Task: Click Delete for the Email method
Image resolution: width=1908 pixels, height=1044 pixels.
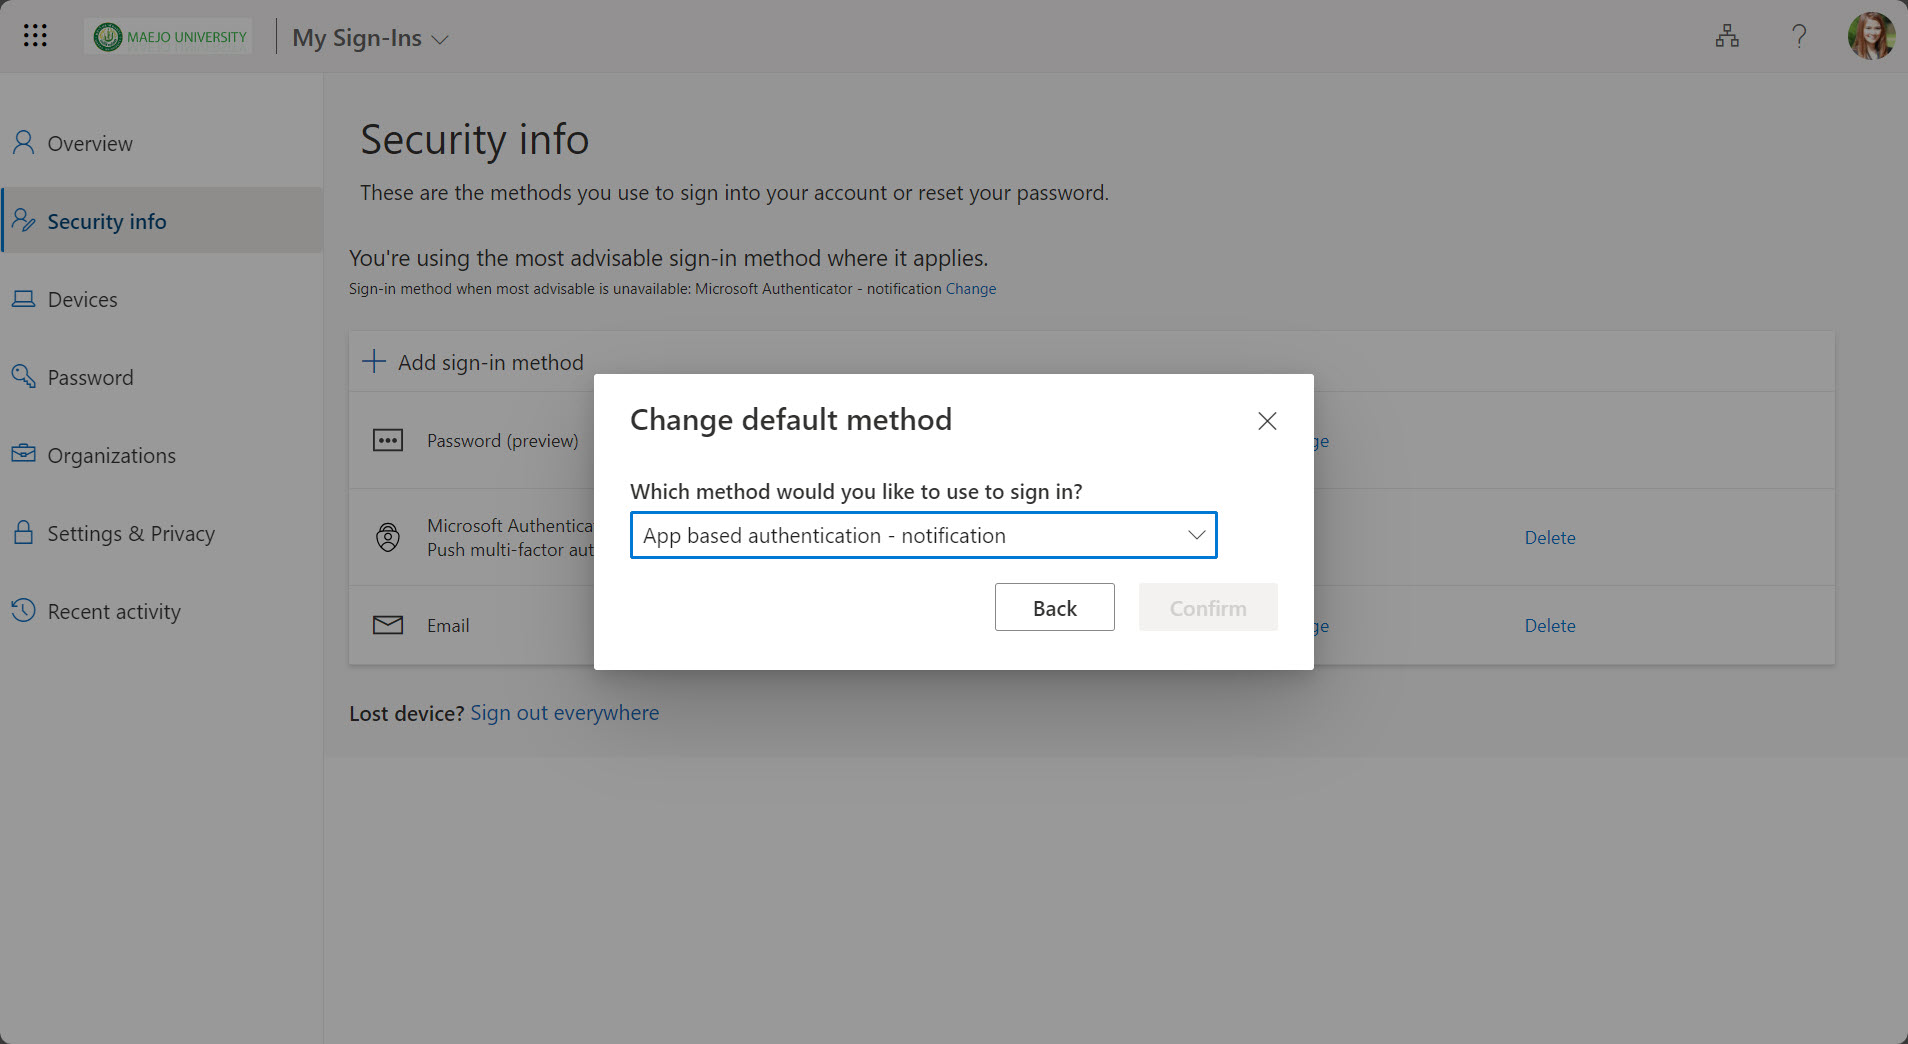Action: pos(1549,626)
